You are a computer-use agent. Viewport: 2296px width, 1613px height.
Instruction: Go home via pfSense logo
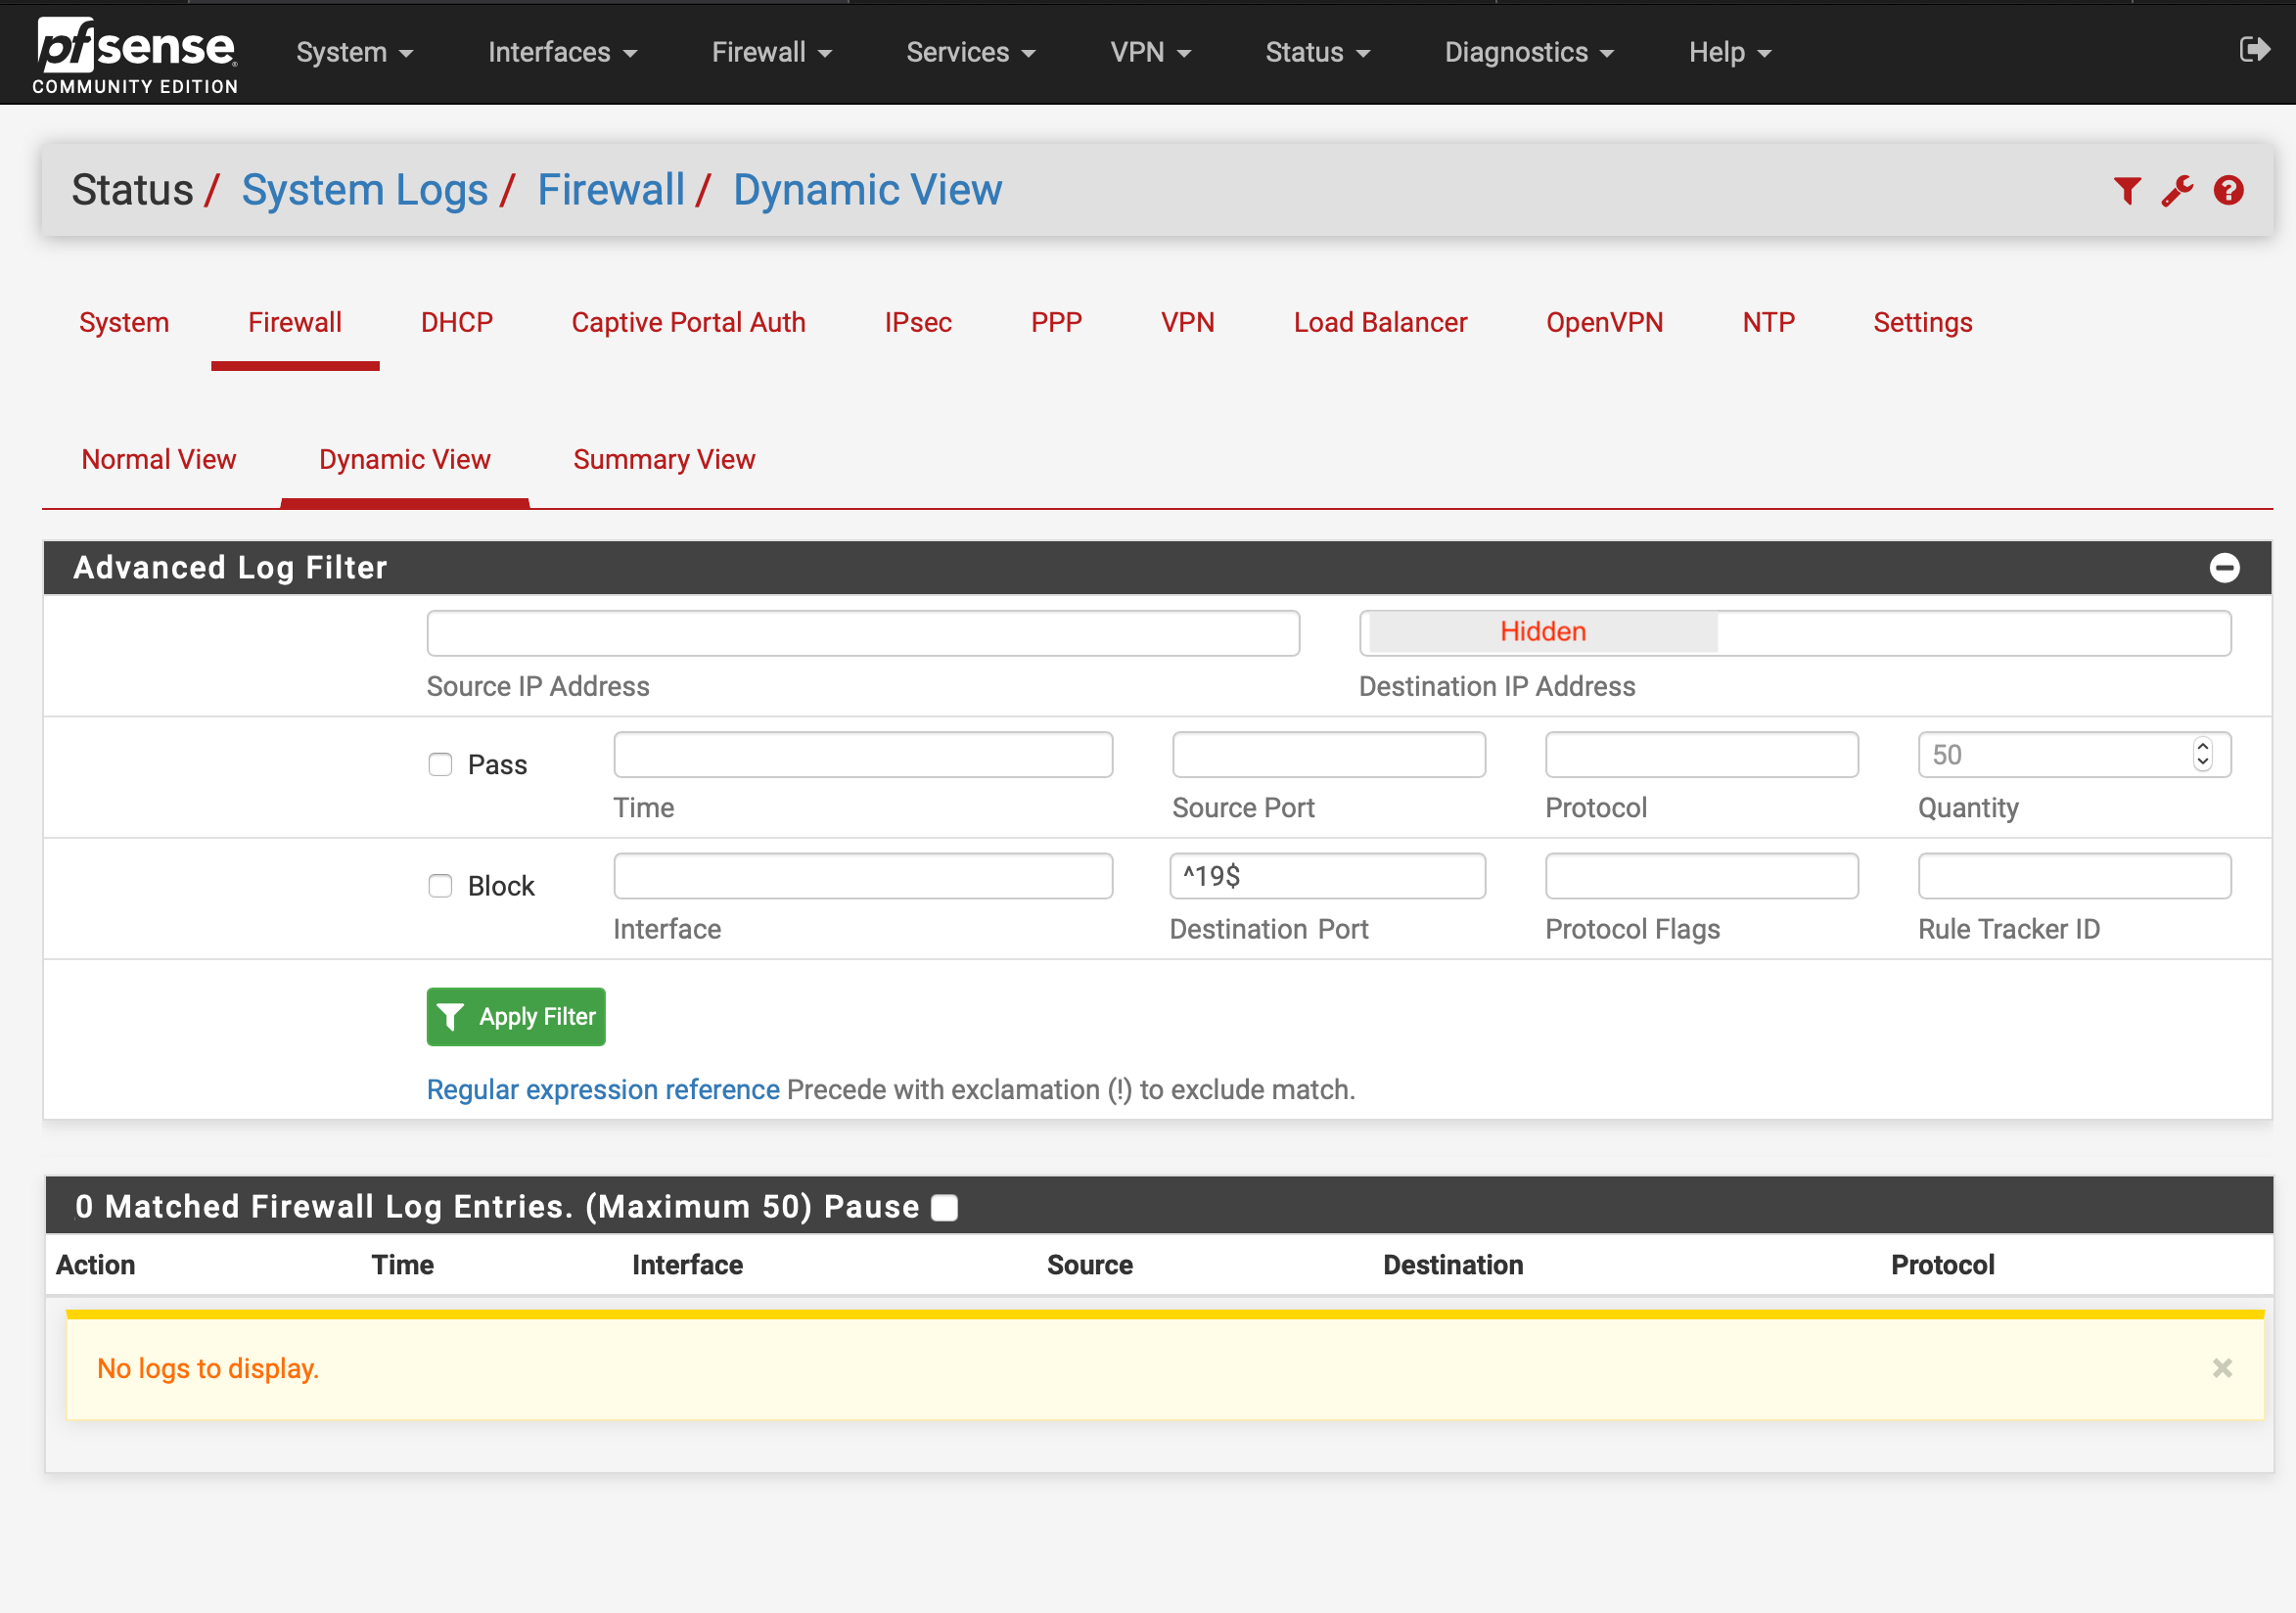click(136, 55)
